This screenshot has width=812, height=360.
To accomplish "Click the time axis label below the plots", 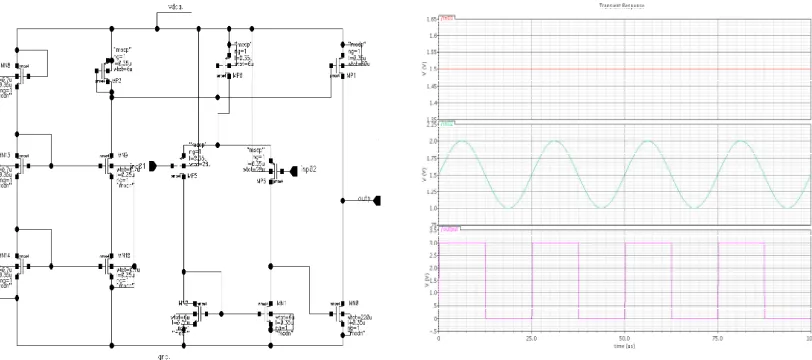I will coord(625,345).
